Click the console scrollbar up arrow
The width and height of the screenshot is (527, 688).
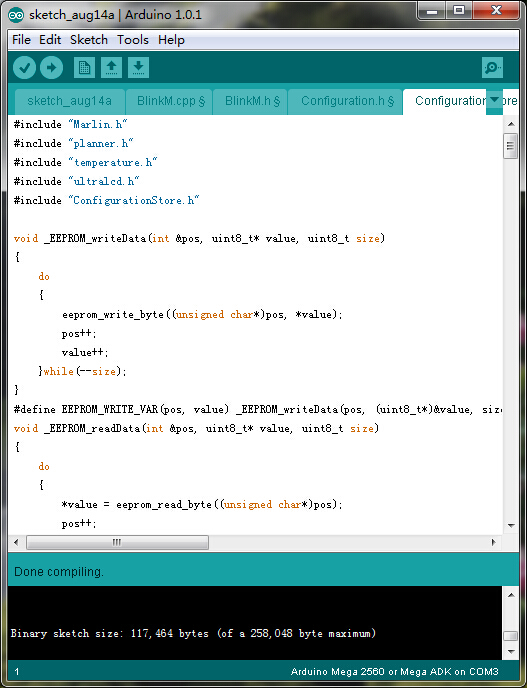coord(511,595)
